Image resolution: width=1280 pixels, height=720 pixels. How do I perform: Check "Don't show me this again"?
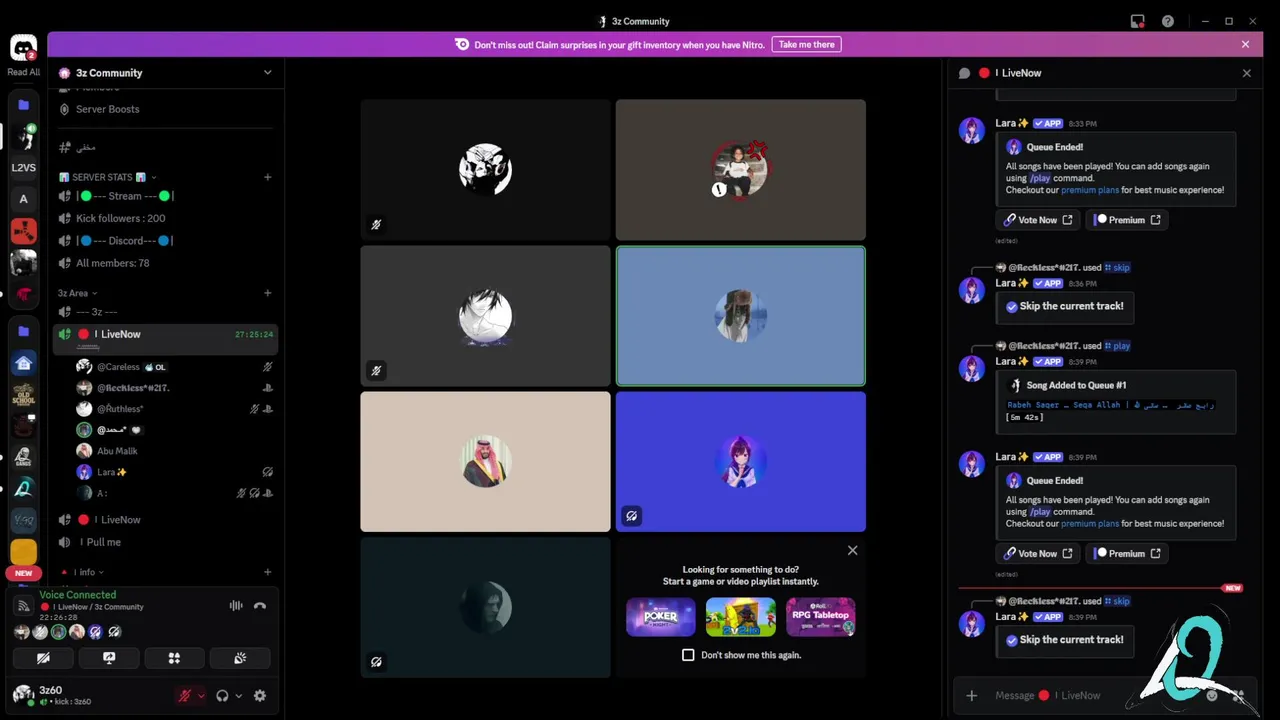[x=688, y=655]
